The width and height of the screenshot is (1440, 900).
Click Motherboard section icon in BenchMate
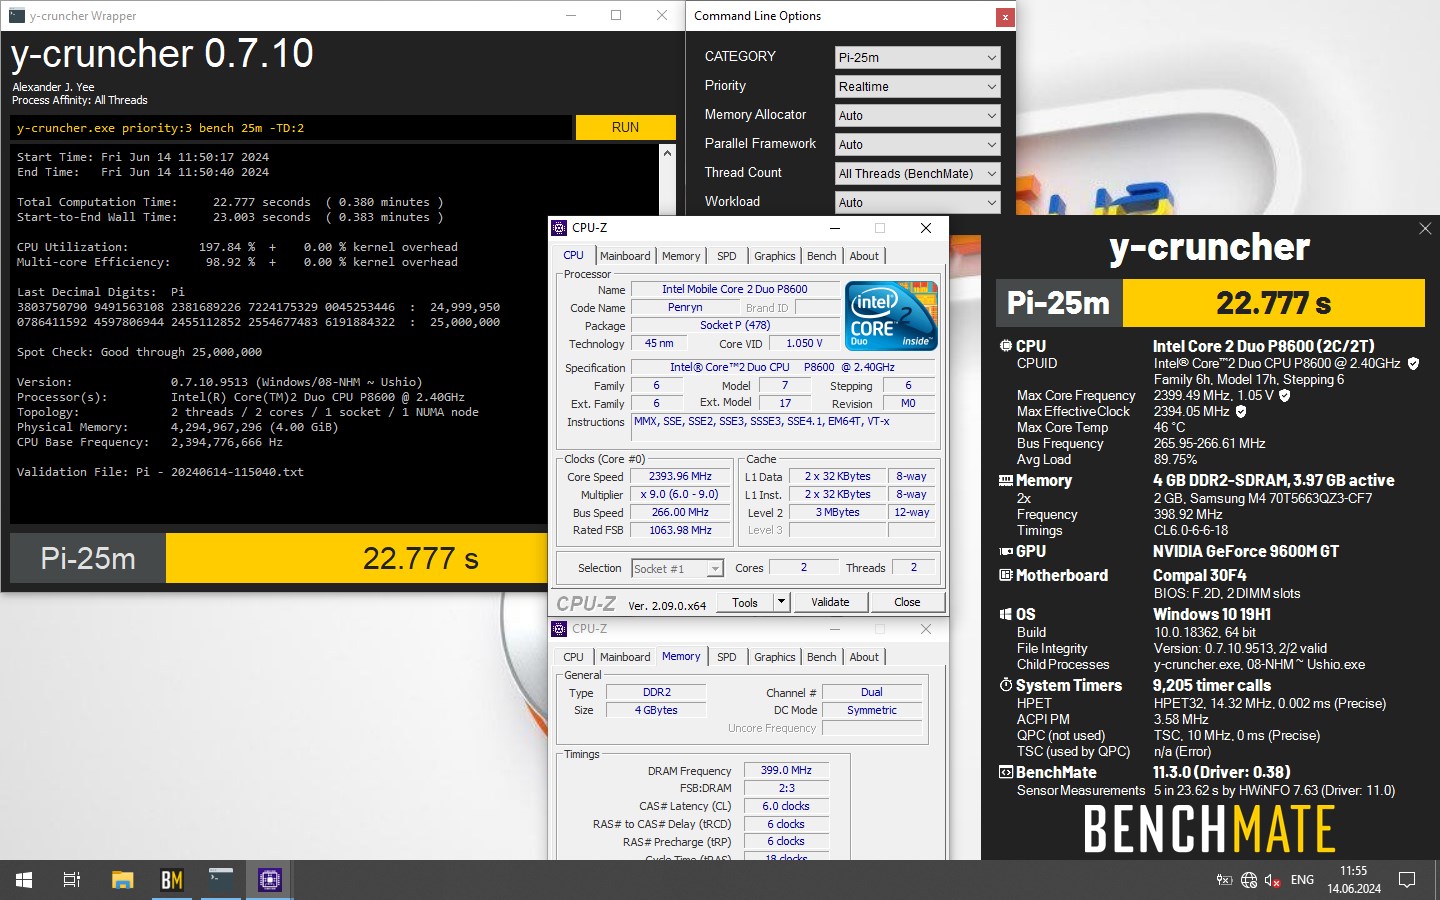coord(1006,576)
